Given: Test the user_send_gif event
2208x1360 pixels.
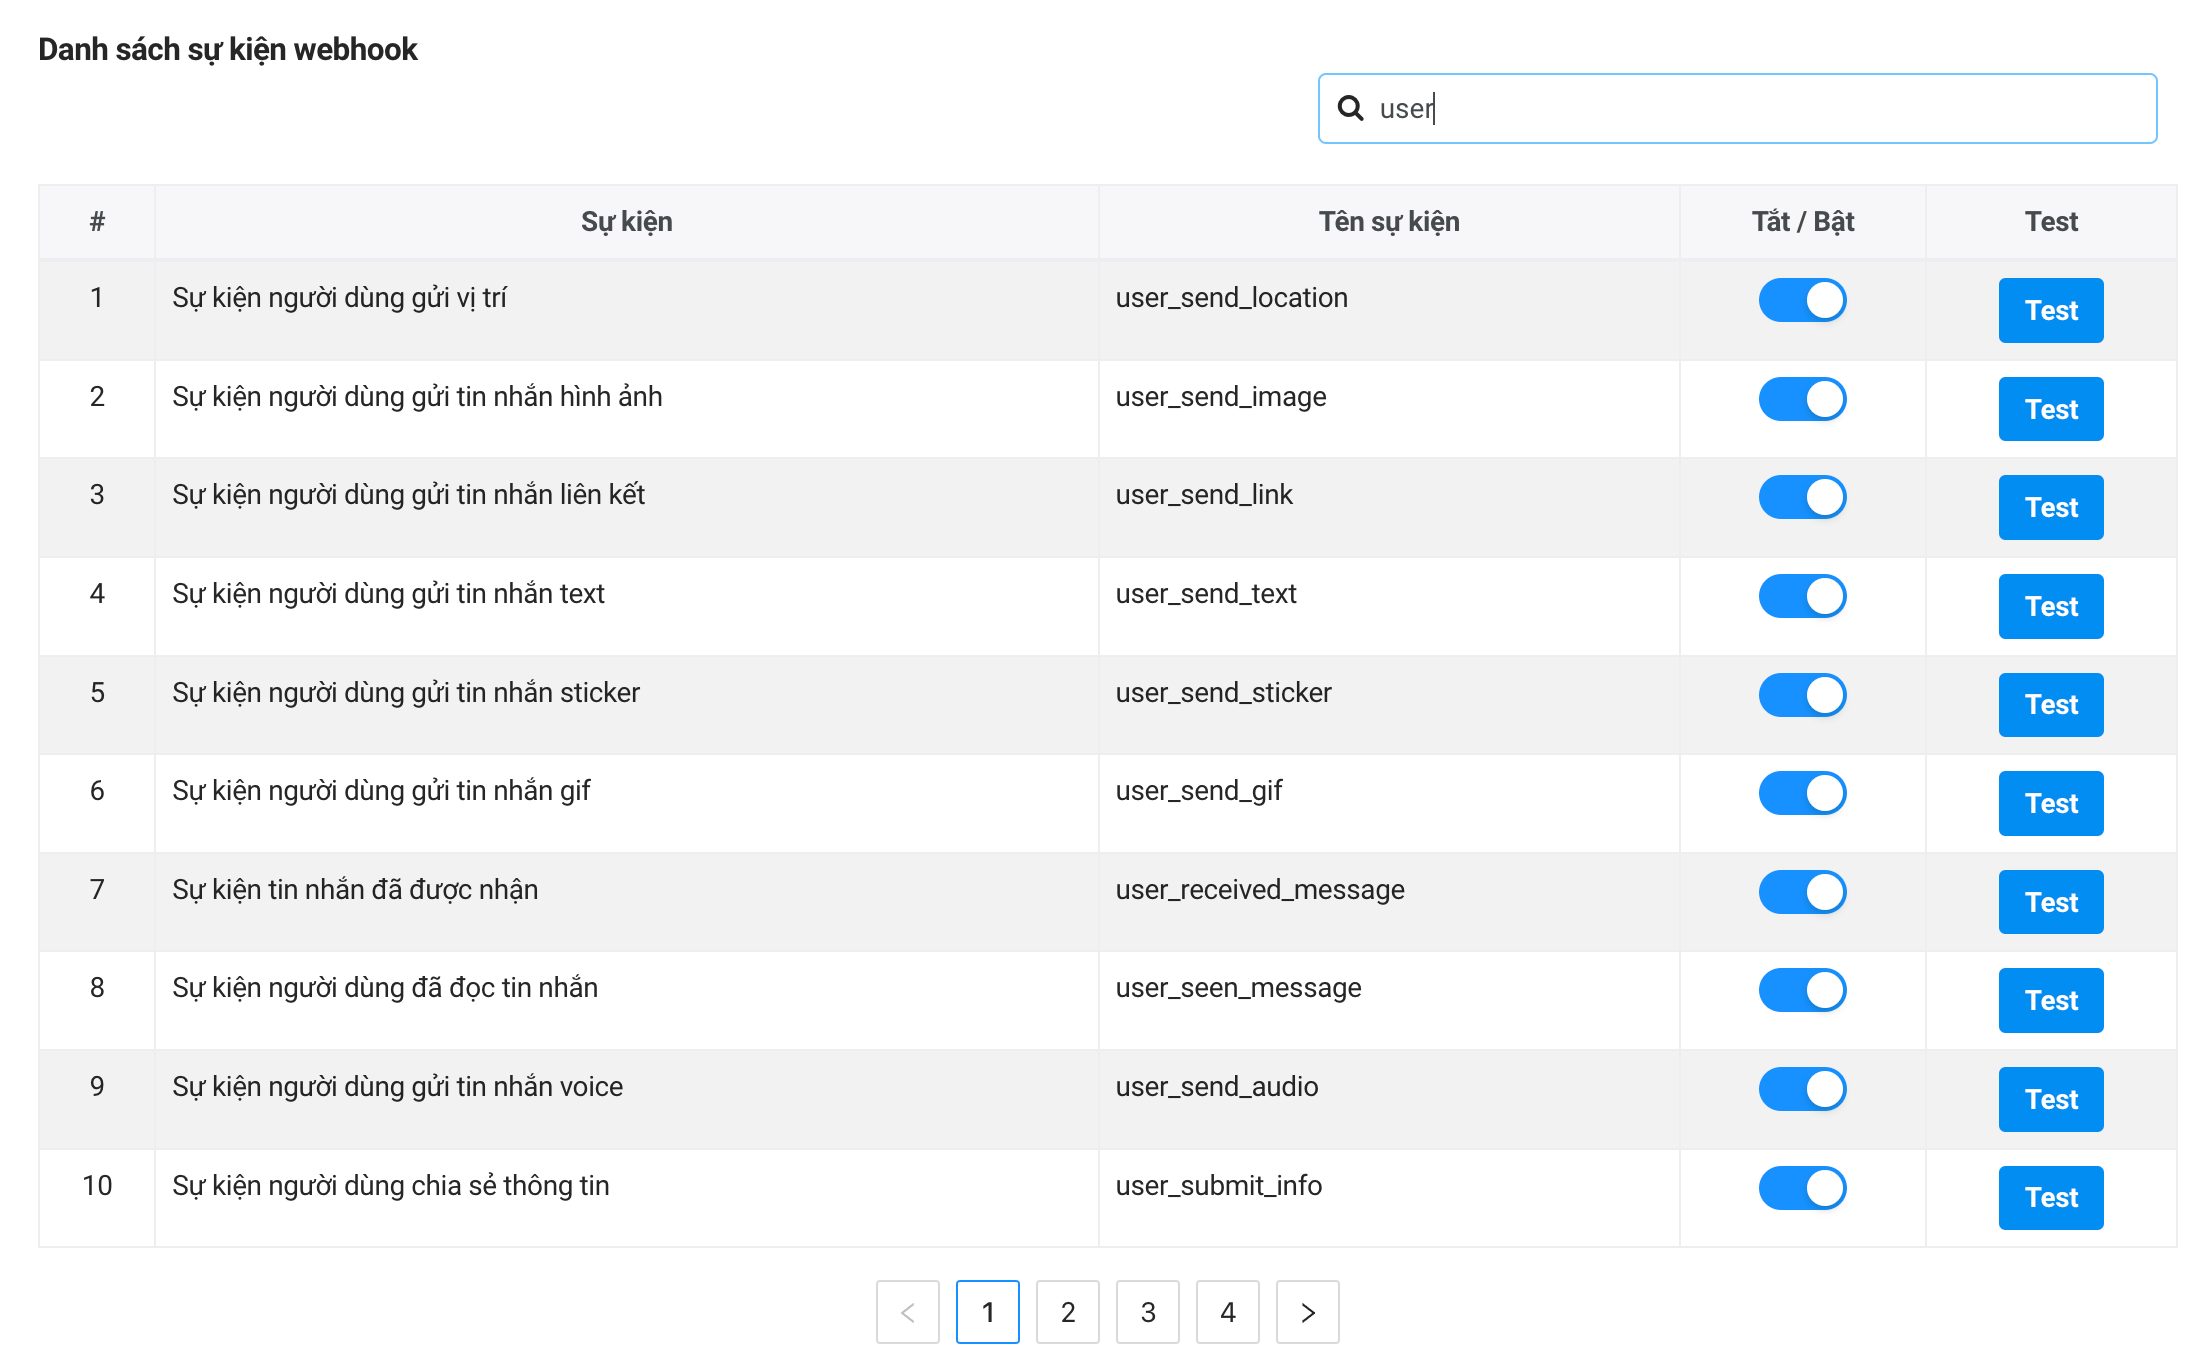Looking at the screenshot, I should tap(2050, 803).
